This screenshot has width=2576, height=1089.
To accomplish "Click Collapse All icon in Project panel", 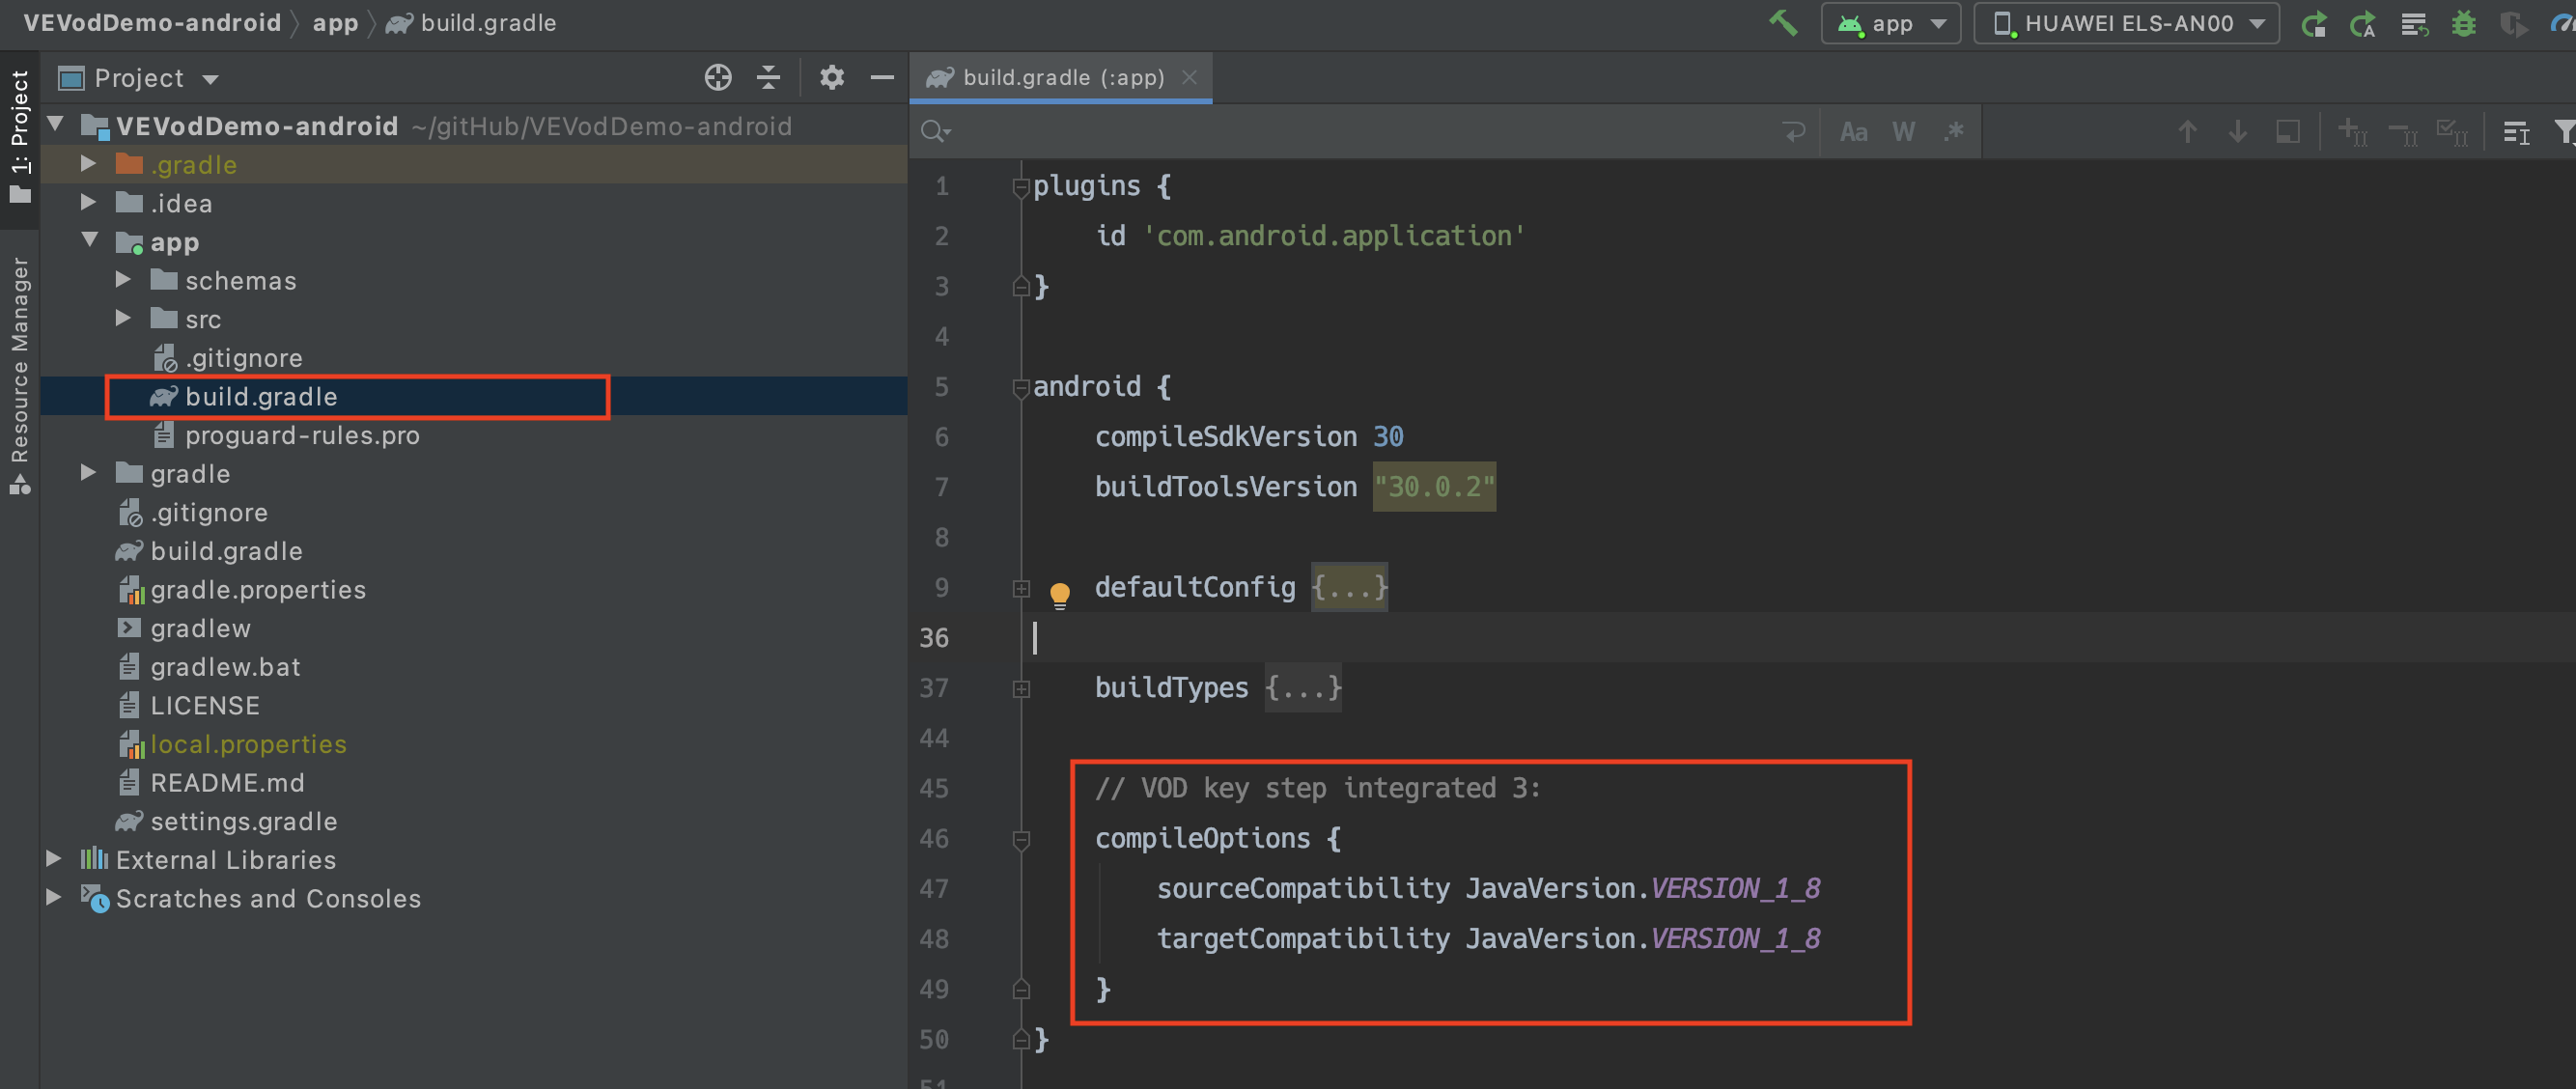I will pyautogui.click(x=768, y=77).
